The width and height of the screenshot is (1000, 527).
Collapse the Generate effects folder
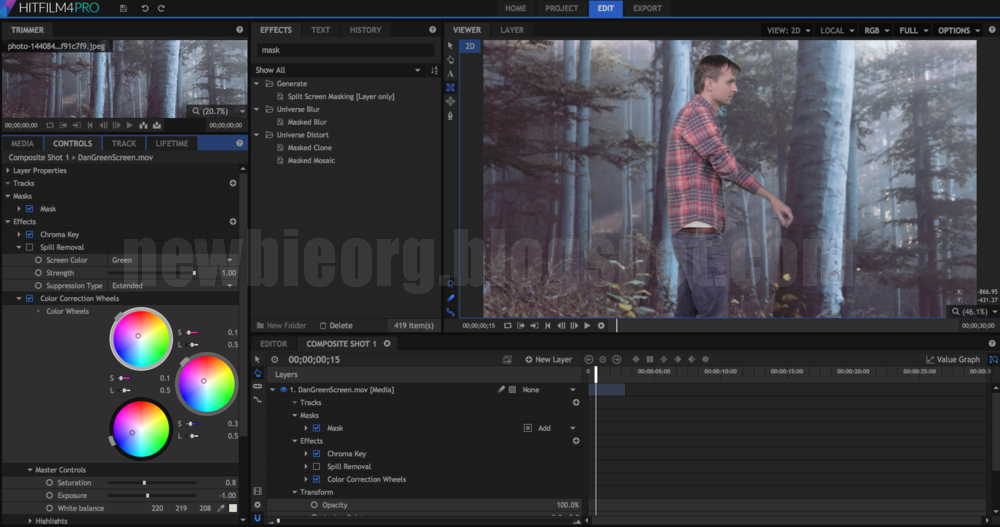click(x=257, y=84)
